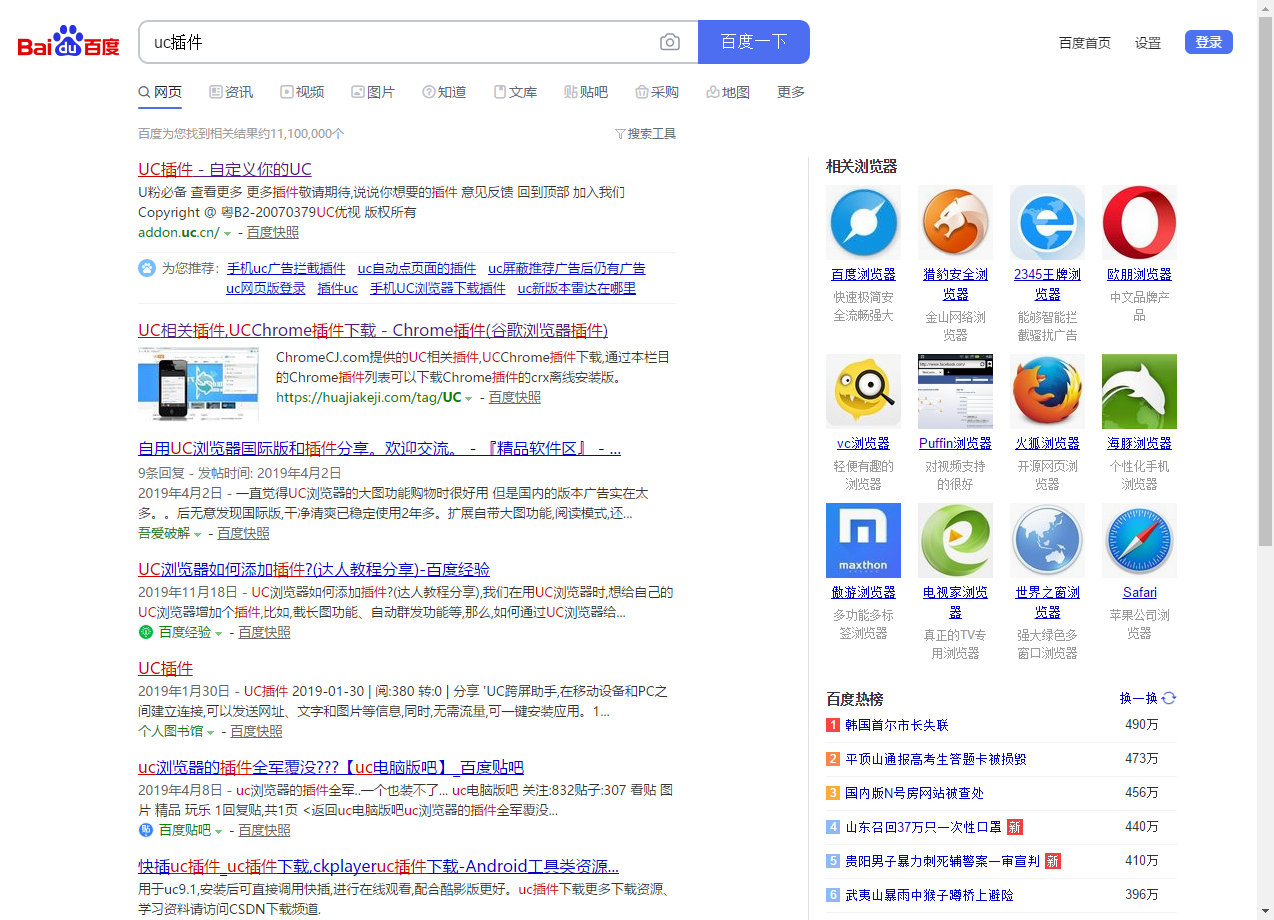The height and width of the screenshot is (920, 1274).
Task: Open hot topic 国内版N号房网站被查处
Action: point(915,793)
